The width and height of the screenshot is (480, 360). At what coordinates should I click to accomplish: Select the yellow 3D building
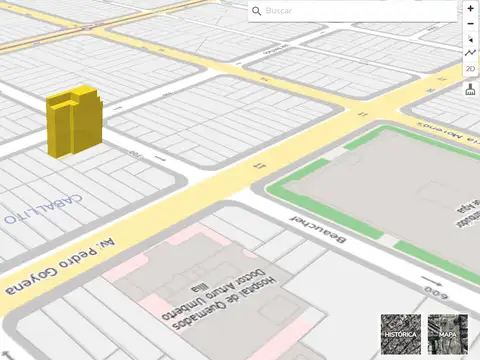point(74,121)
